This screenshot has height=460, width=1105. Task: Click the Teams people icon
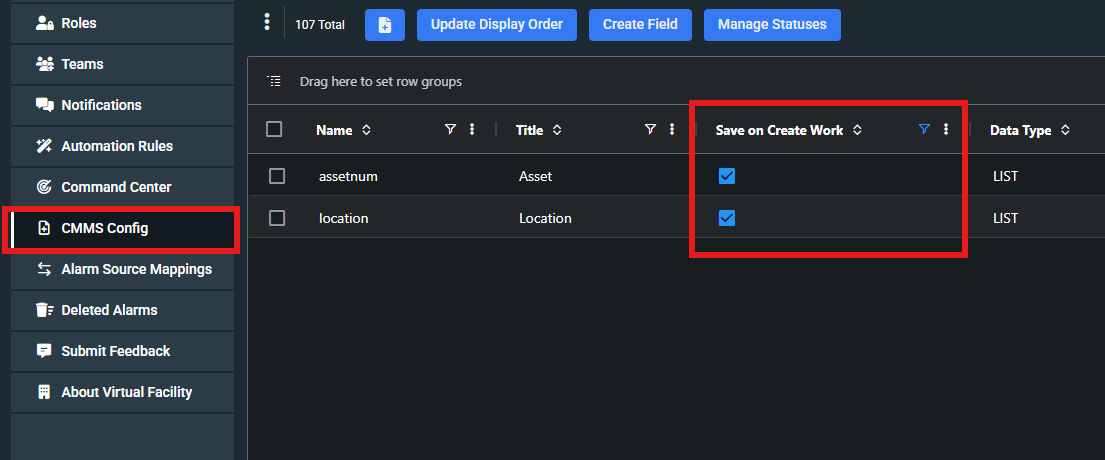pyautogui.click(x=45, y=64)
